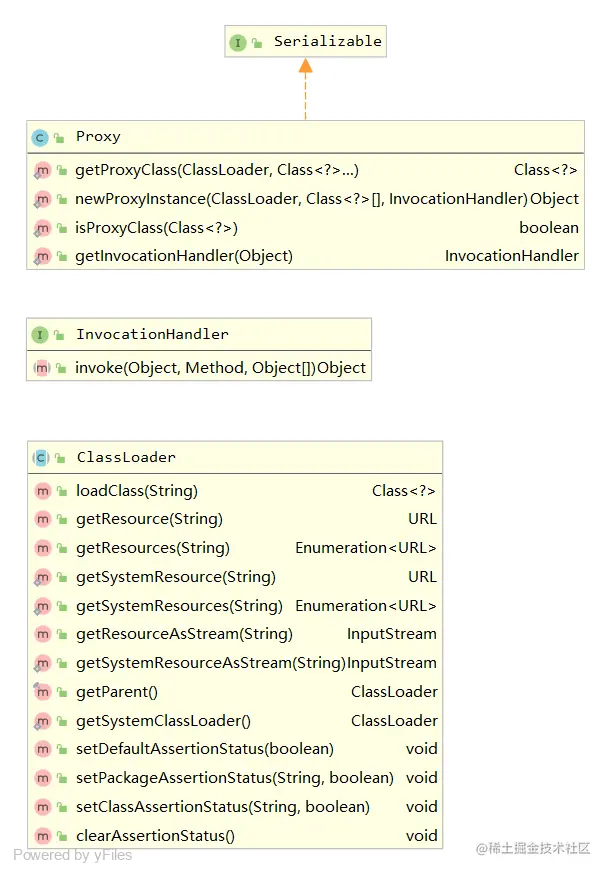Click the newProxyInstance method icon

pos(42,199)
